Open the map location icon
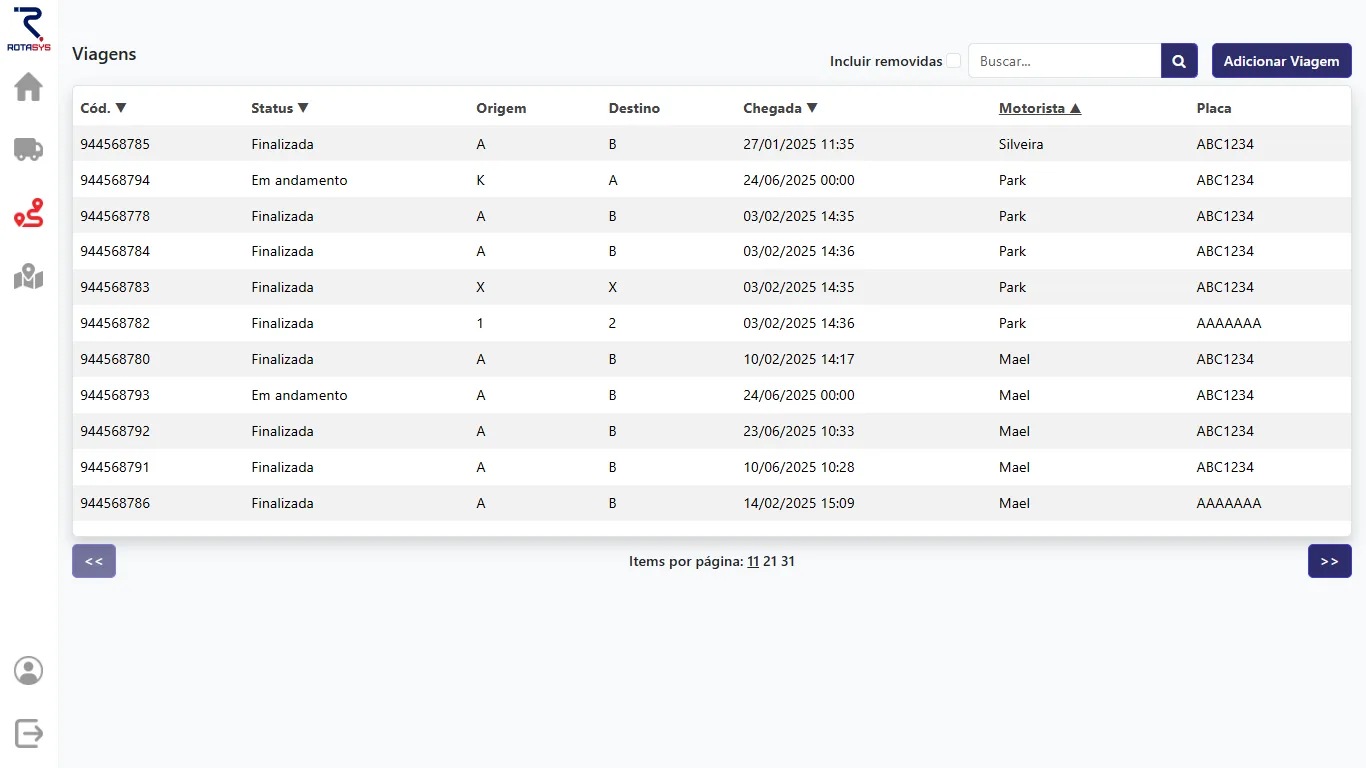The height and width of the screenshot is (768, 1366). point(28,276)
